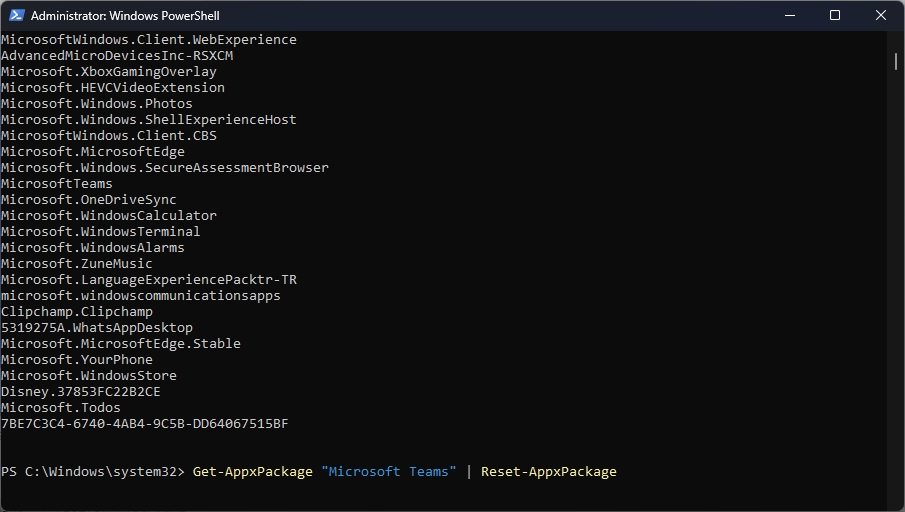
Task: Click the 'Microsoft.WindowsStore' line
Action: 89,376
